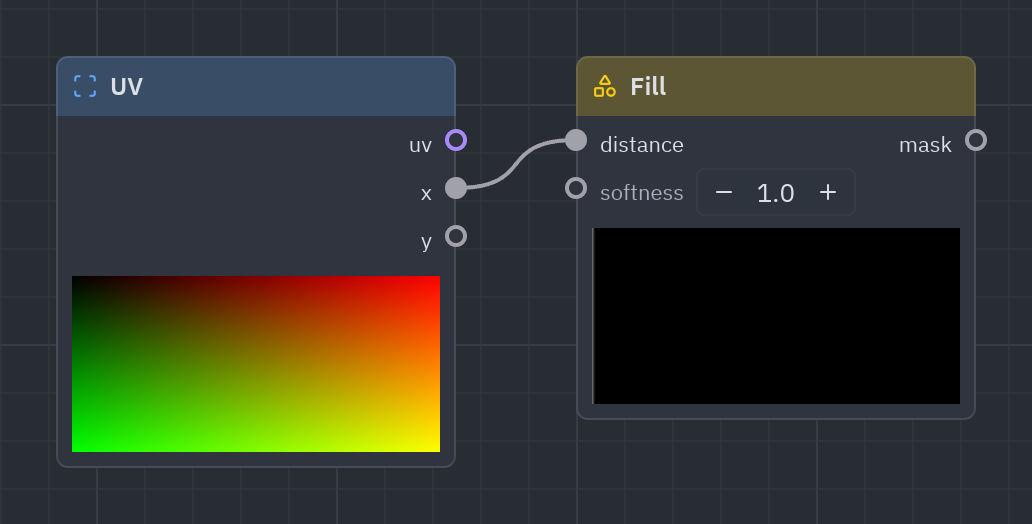The image size is (1032, 524).
Task: Click the y output label
Action: click(x=426, y=242)
